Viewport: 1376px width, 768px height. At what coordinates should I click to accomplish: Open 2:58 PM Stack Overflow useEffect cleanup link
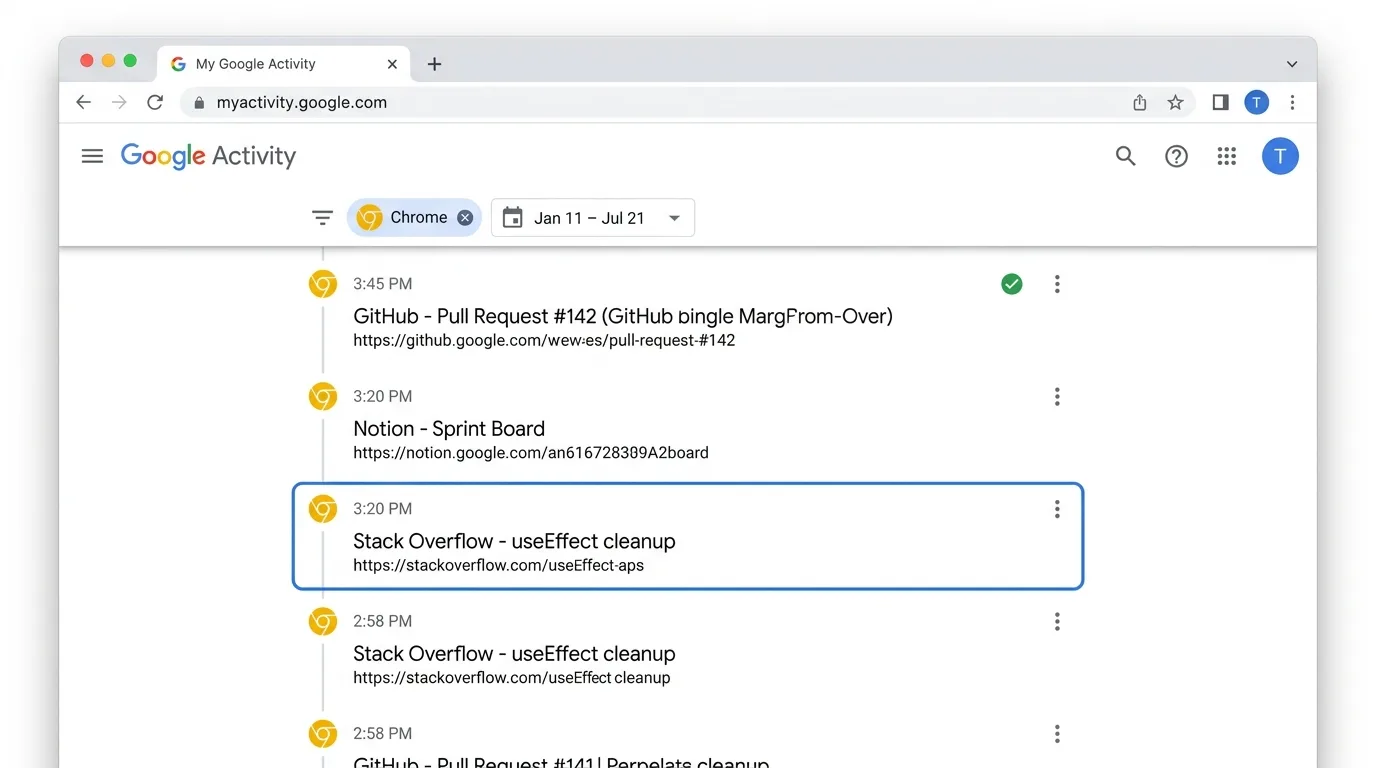point(514,654)
